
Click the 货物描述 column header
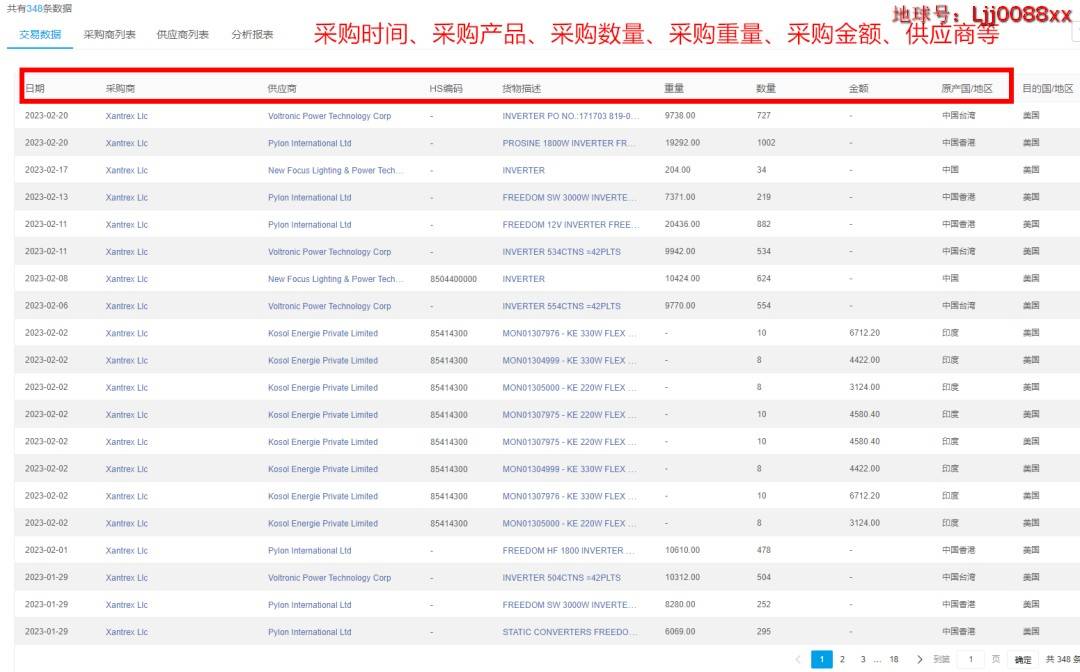tap(521, 88)
